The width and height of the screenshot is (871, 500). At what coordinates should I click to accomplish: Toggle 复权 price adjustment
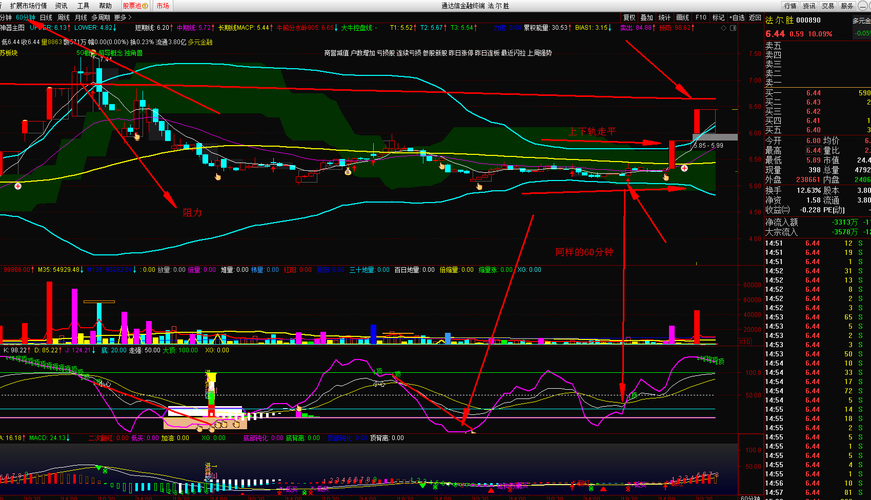tap(629, 18)
